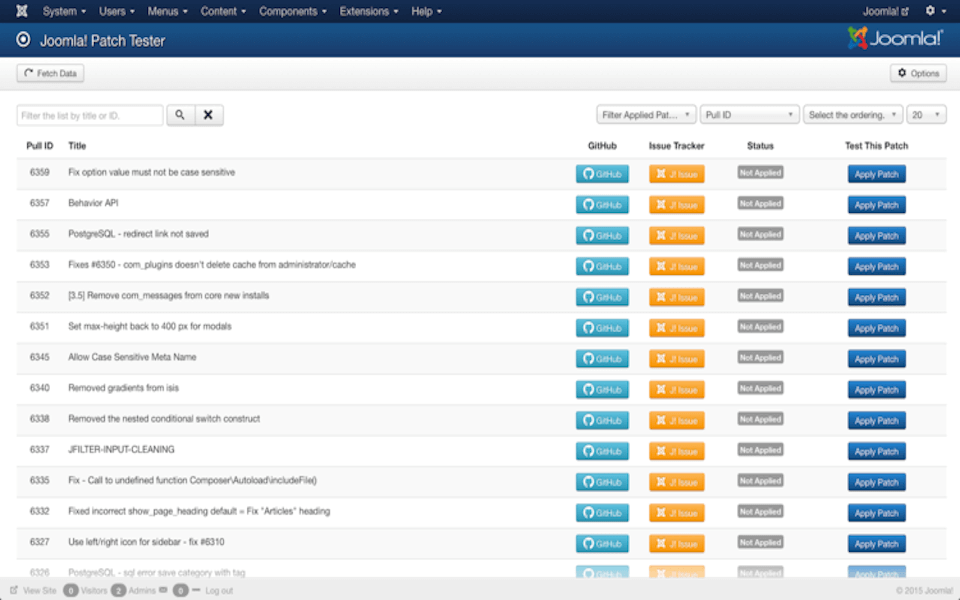The height and width of the screenshot is (600, 960).
Task: Open J! Issue for Behavior API
Action: 677,204
